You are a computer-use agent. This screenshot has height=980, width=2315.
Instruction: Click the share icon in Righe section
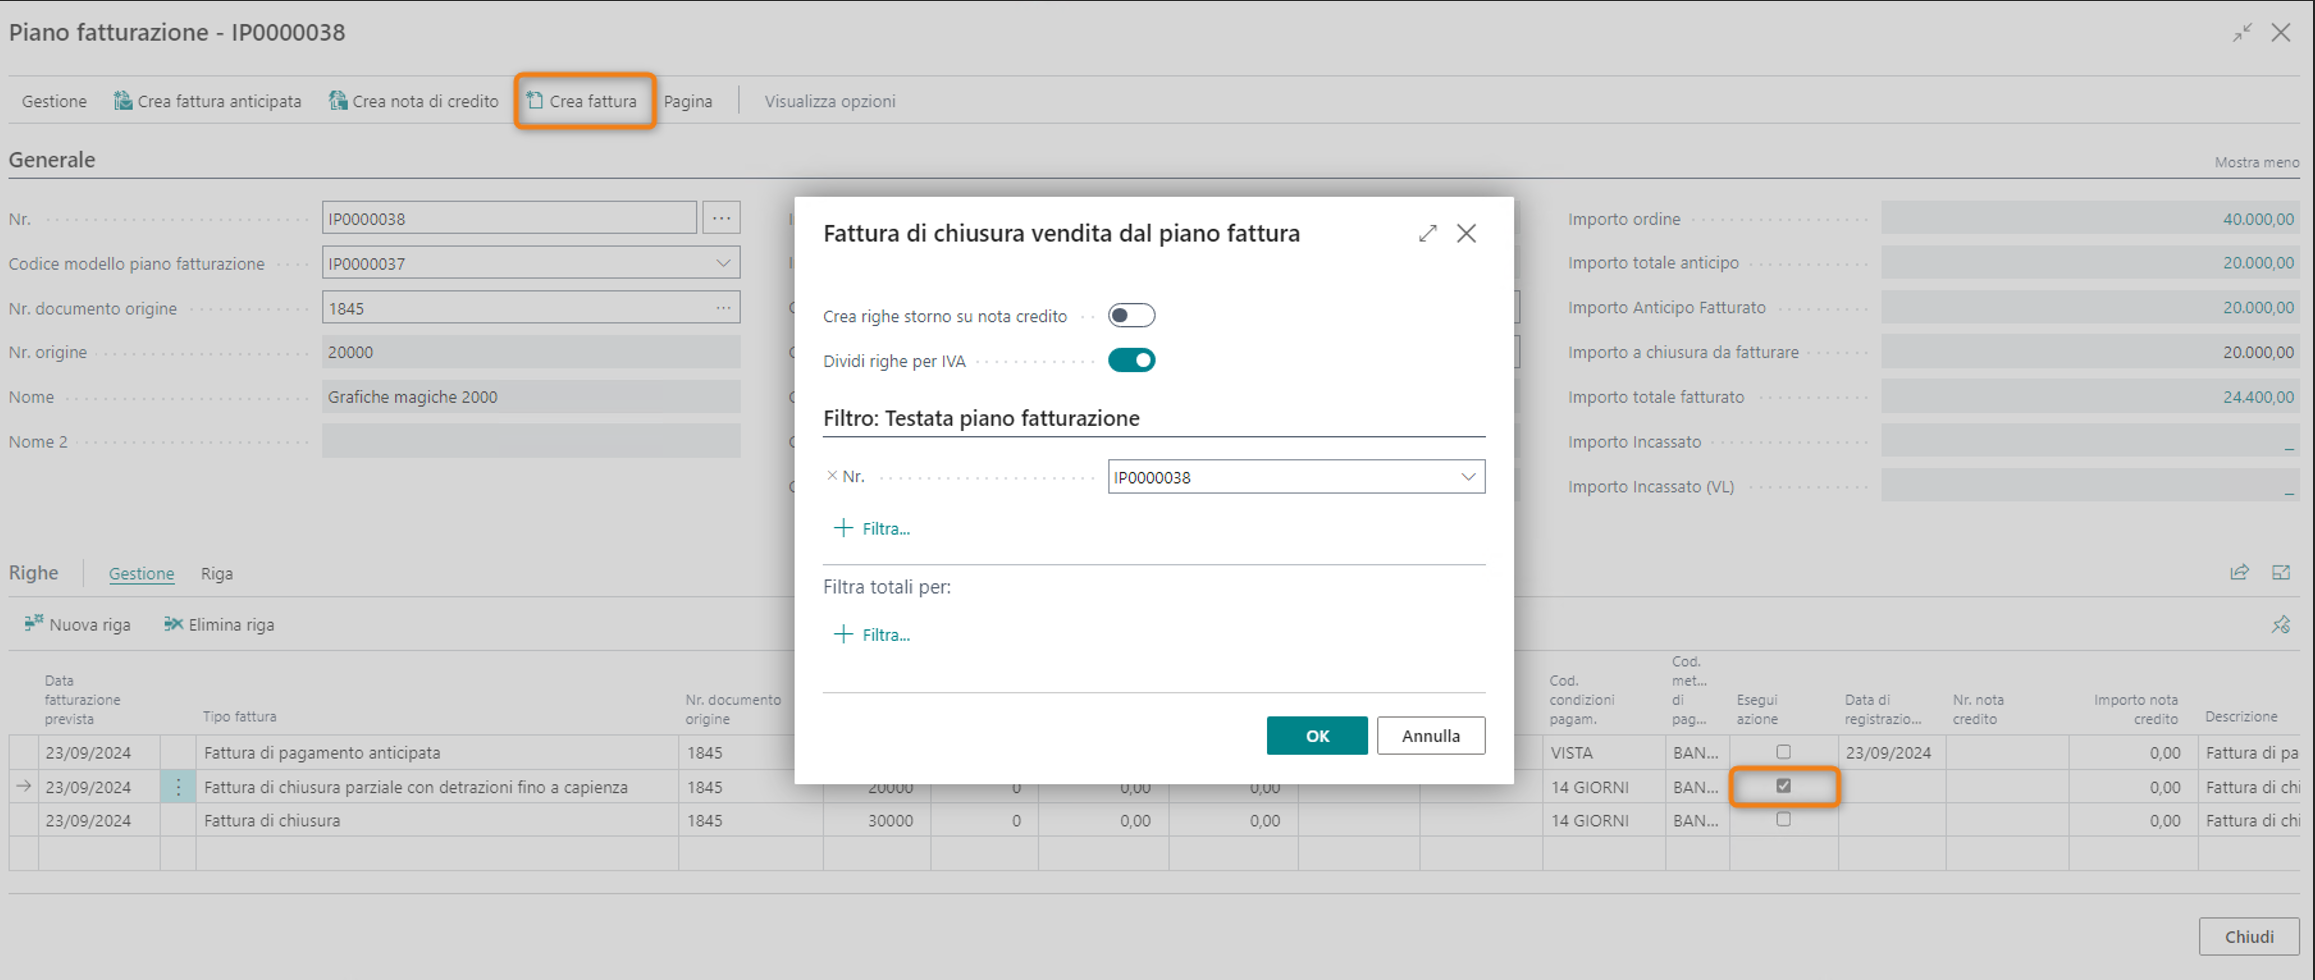(x=2239, y=573)
